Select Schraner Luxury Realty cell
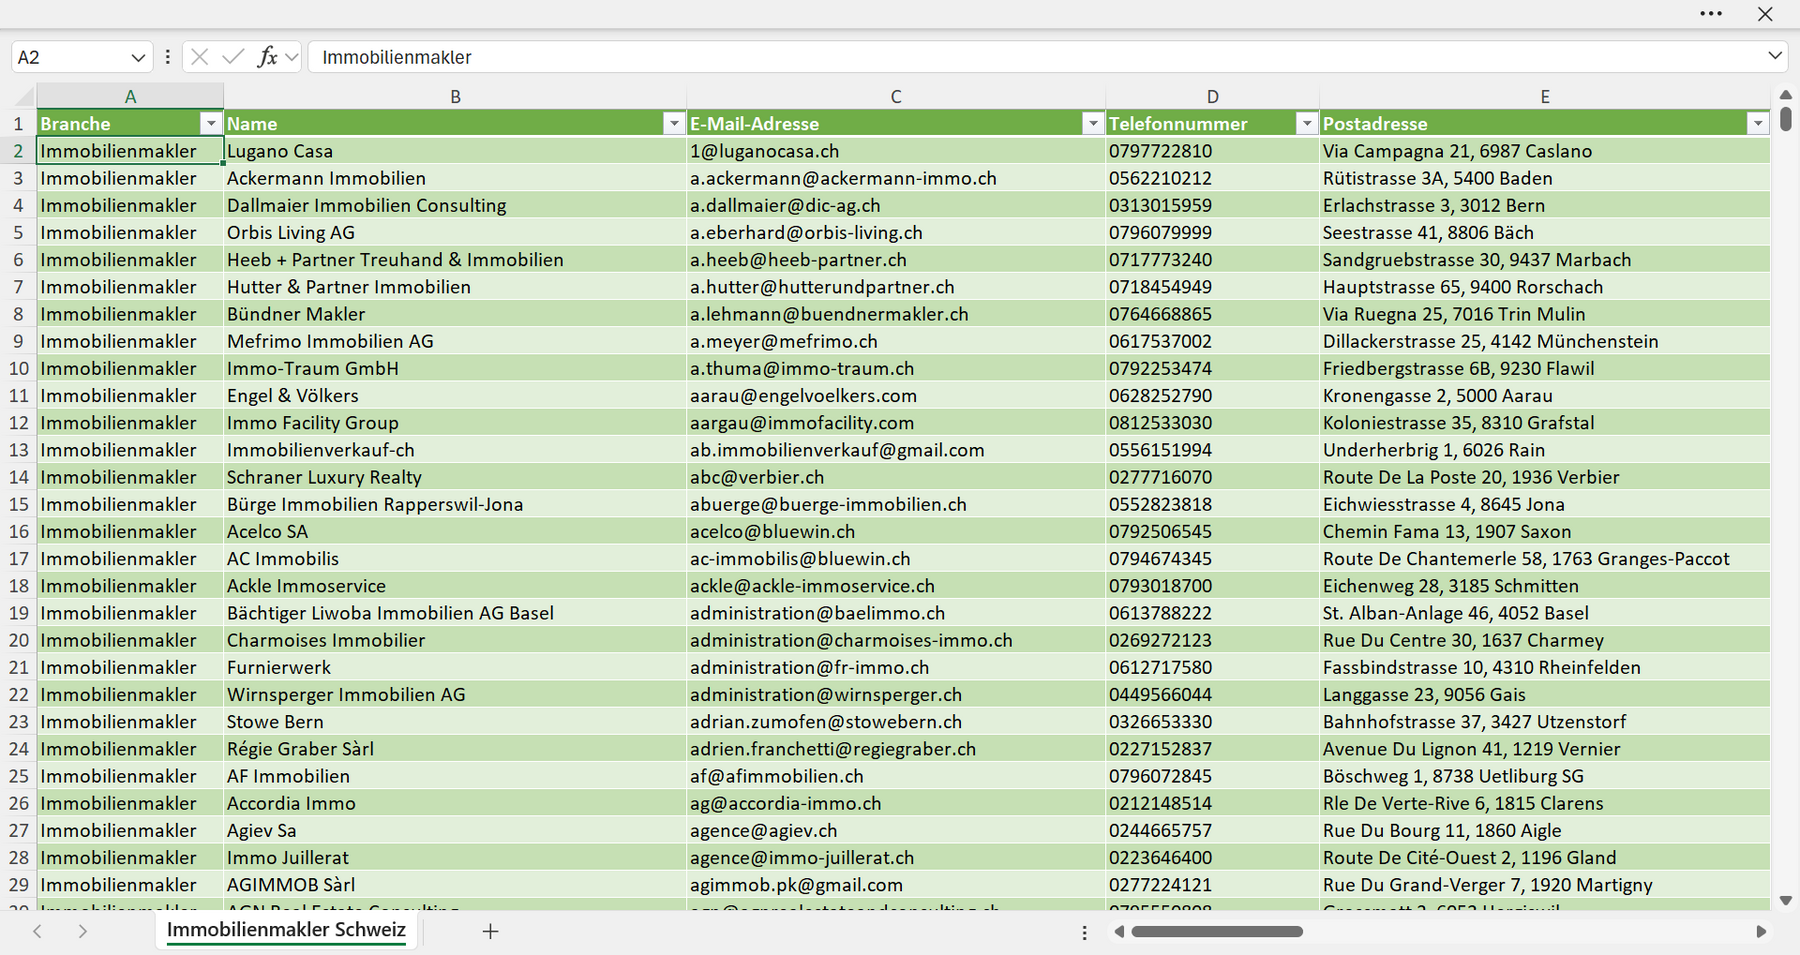The width and height of the screenshot is (1800, 955). [x=455, y=477]
